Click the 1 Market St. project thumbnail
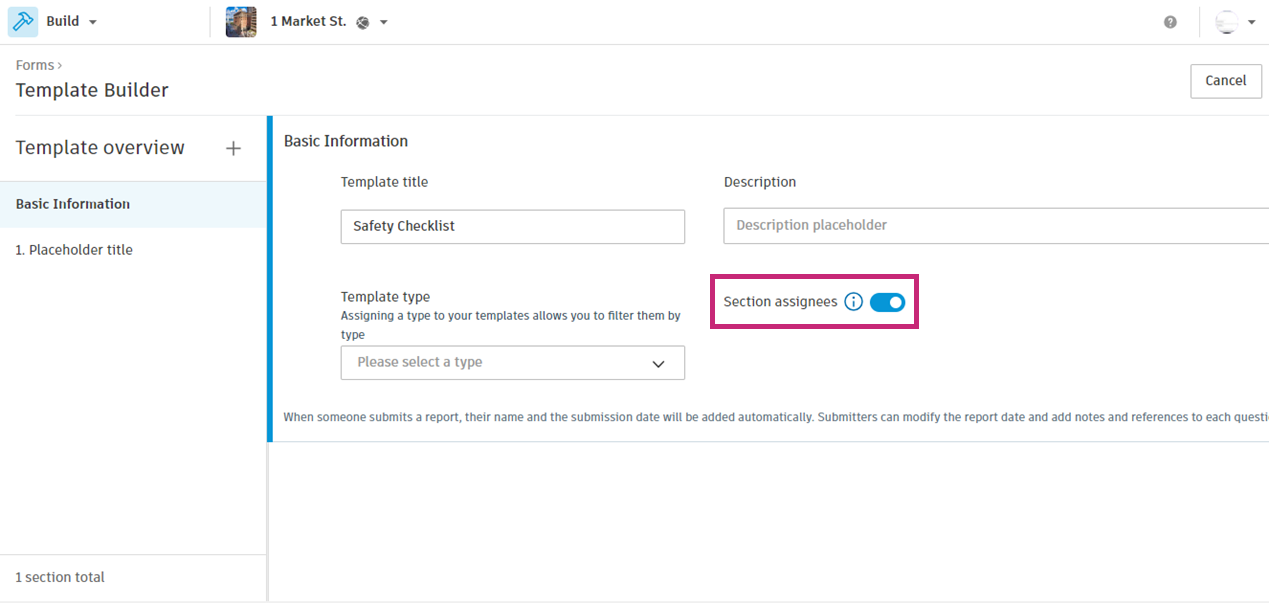This screenshot has width=1269, height=603. click(x=241, y=22)
